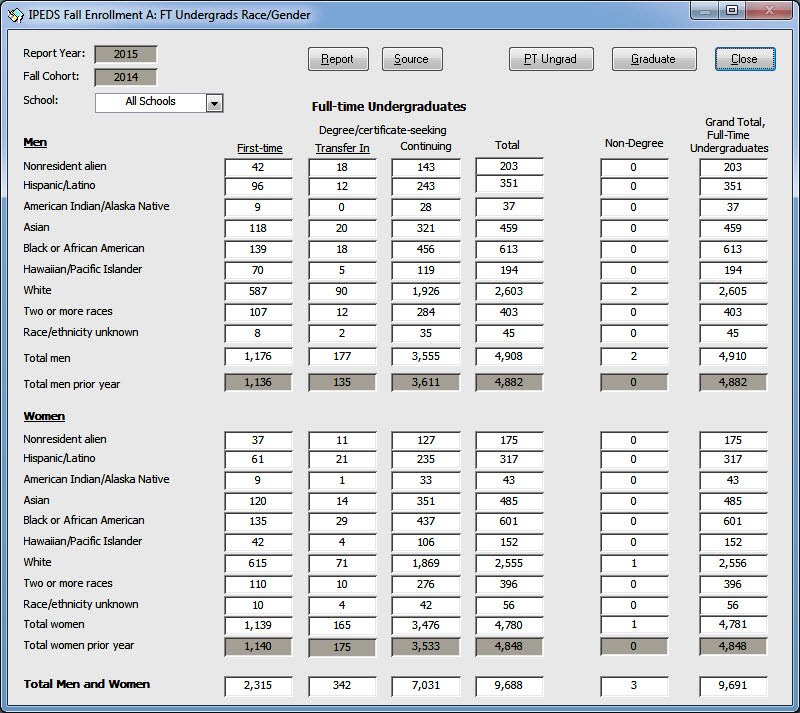Click the Fall Cohort field showing 2014
Image resolution: width=800 pixels, height=713 pixels.
coord(126,77)
